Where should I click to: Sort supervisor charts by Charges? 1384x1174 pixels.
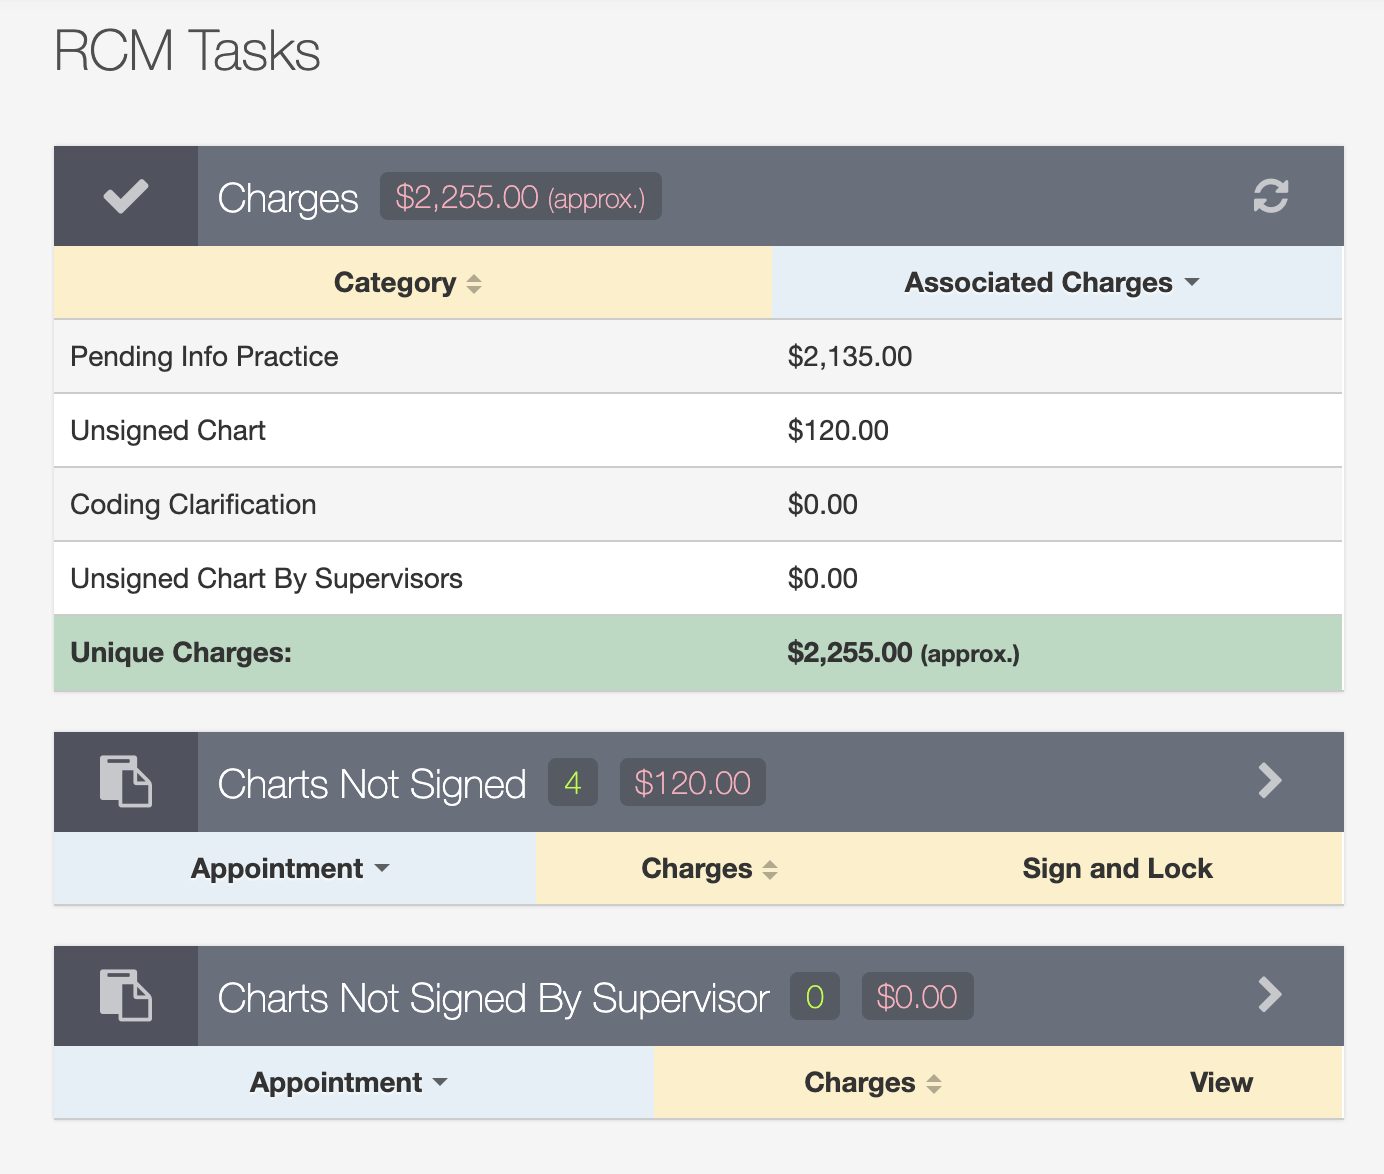(x=877, y=1082)
